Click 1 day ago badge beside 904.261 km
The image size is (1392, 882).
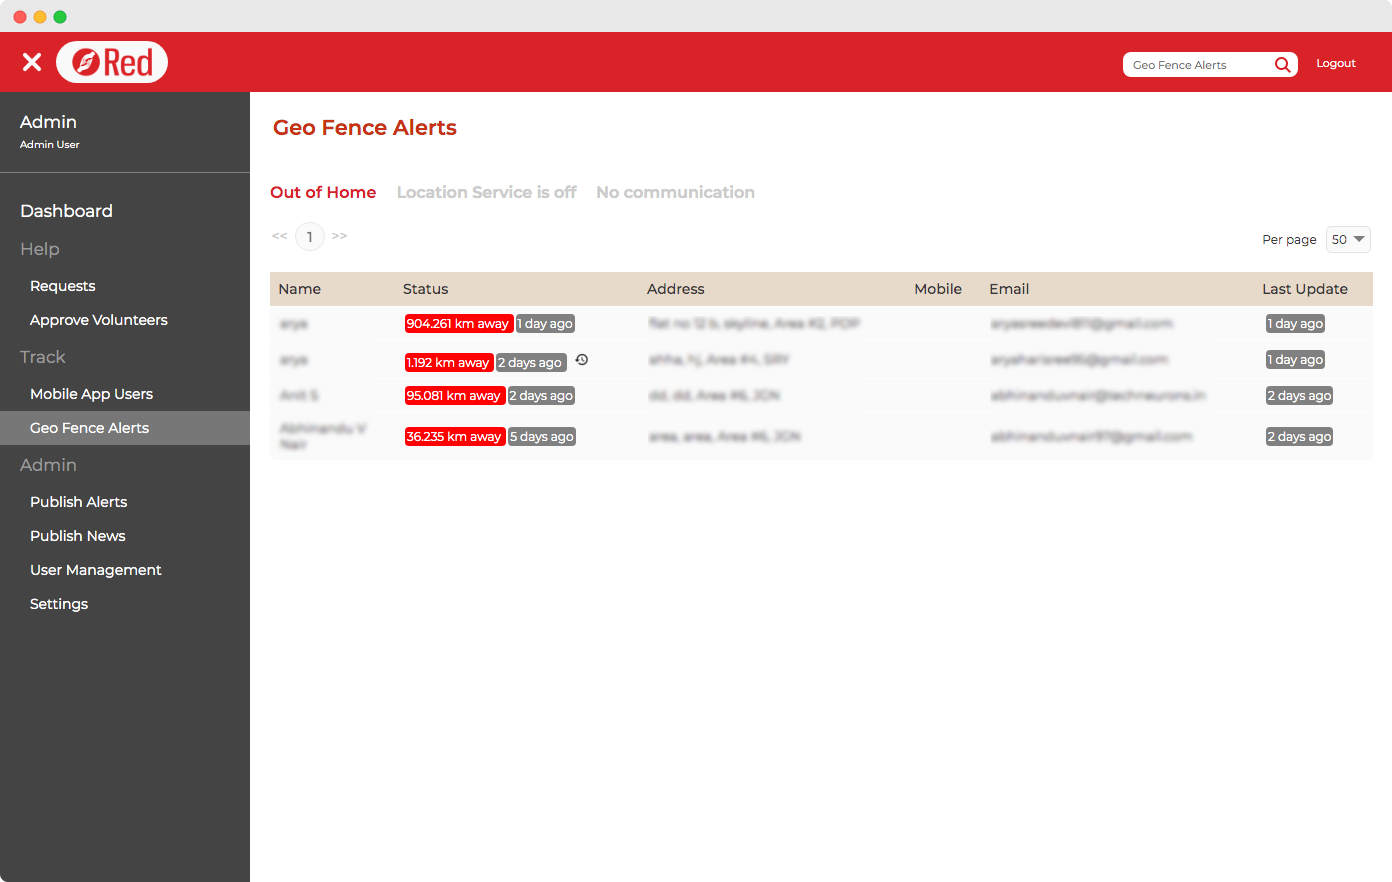pos(545,324)
